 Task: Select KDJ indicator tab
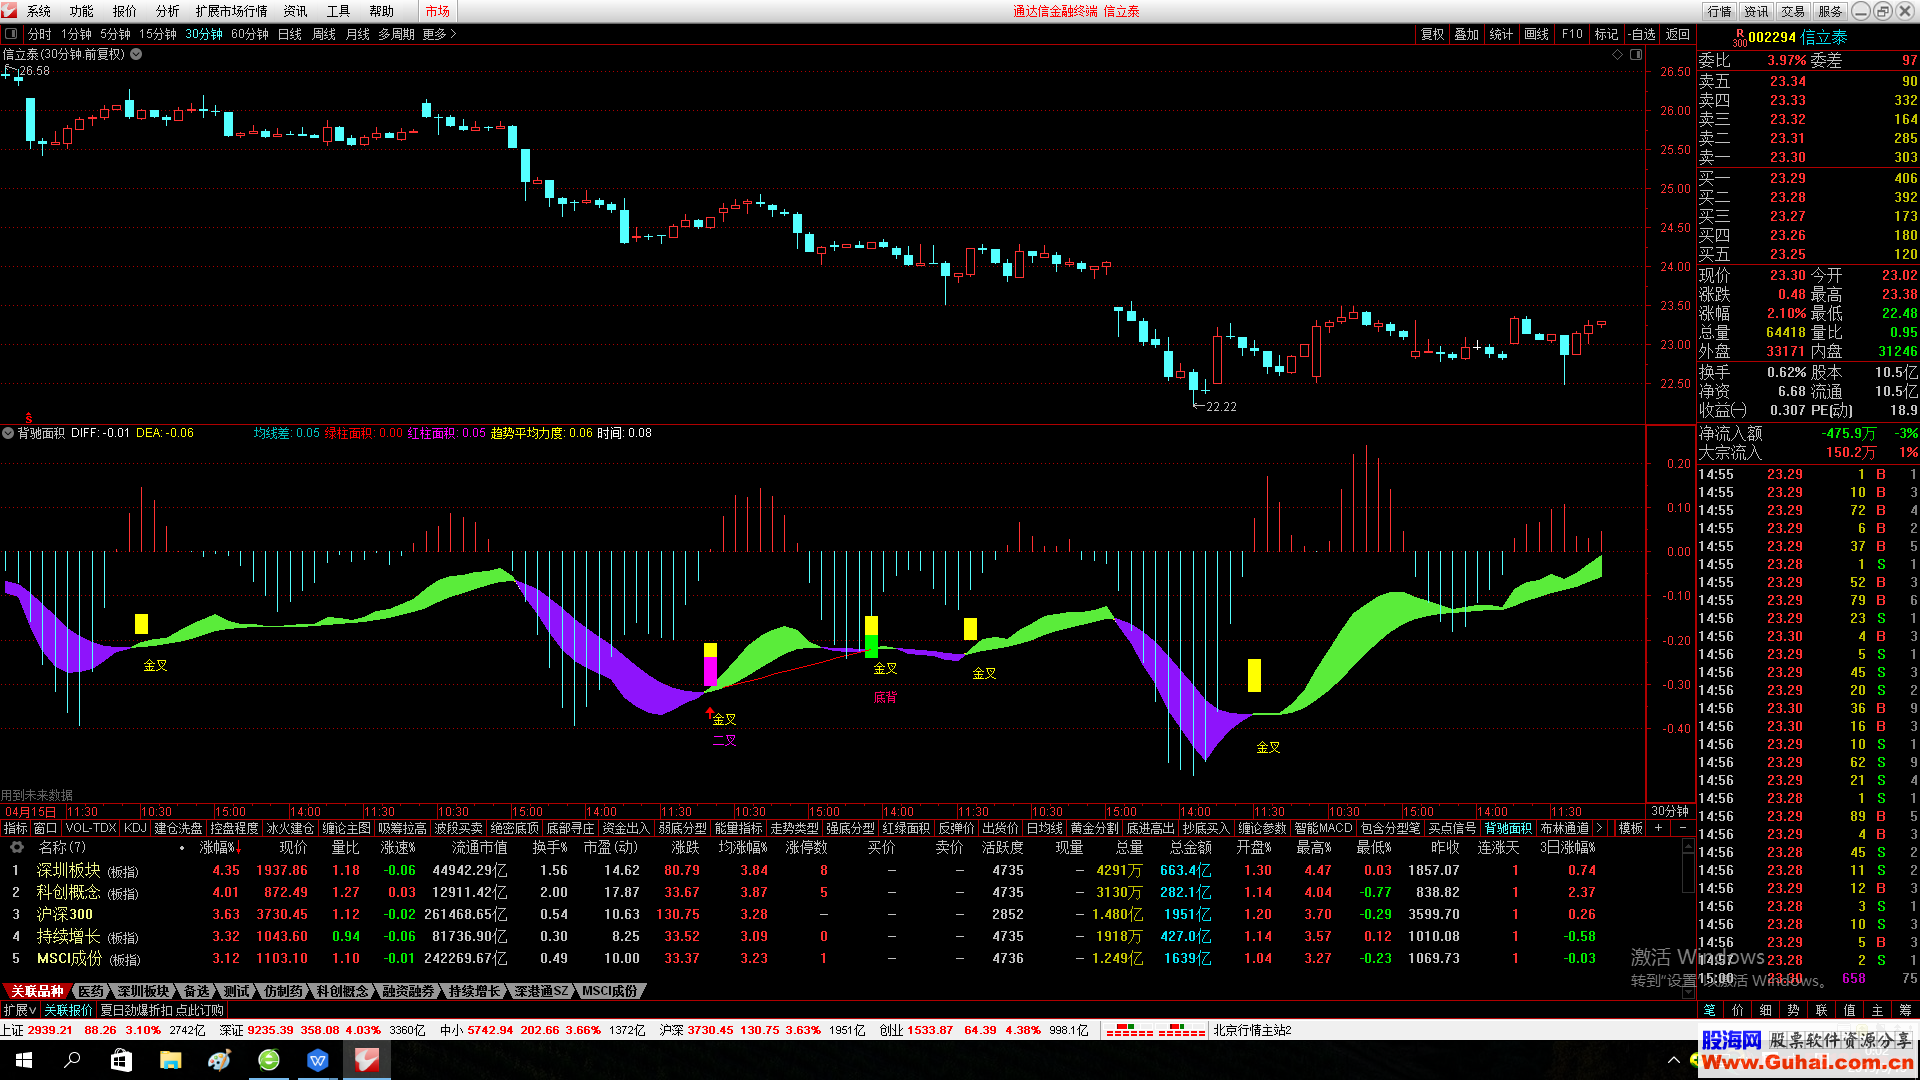135,828
